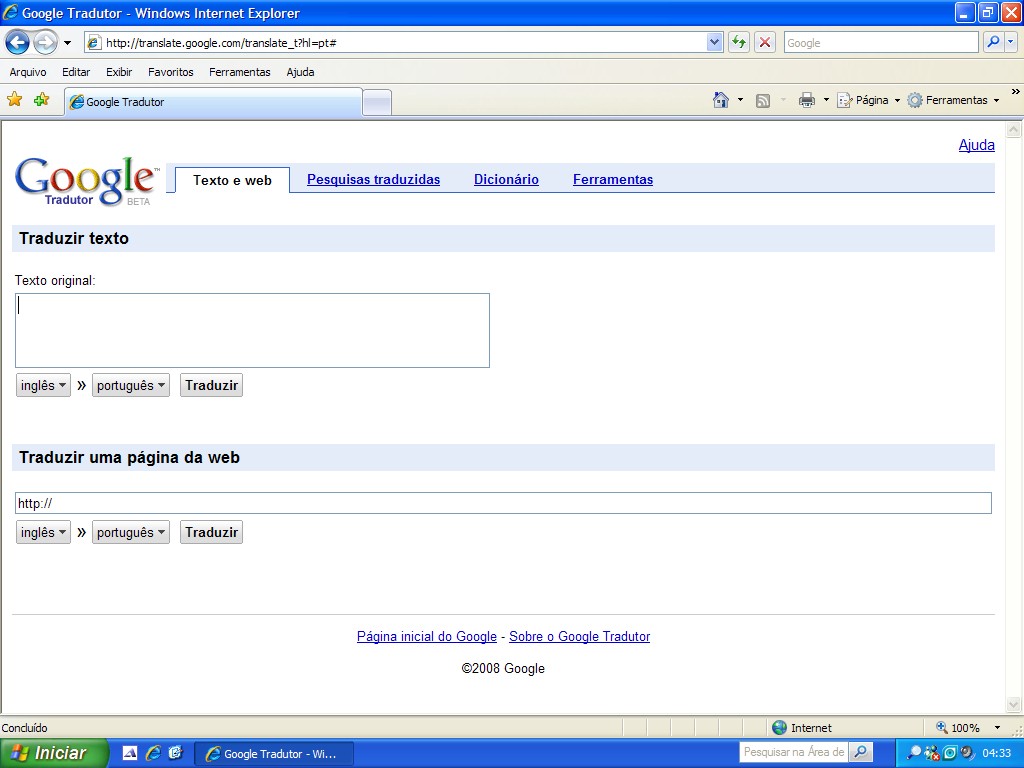Click the Iniciar start button
This screenshot has width=1024, height=768.
pyautogui.click(x=54, y=753)
